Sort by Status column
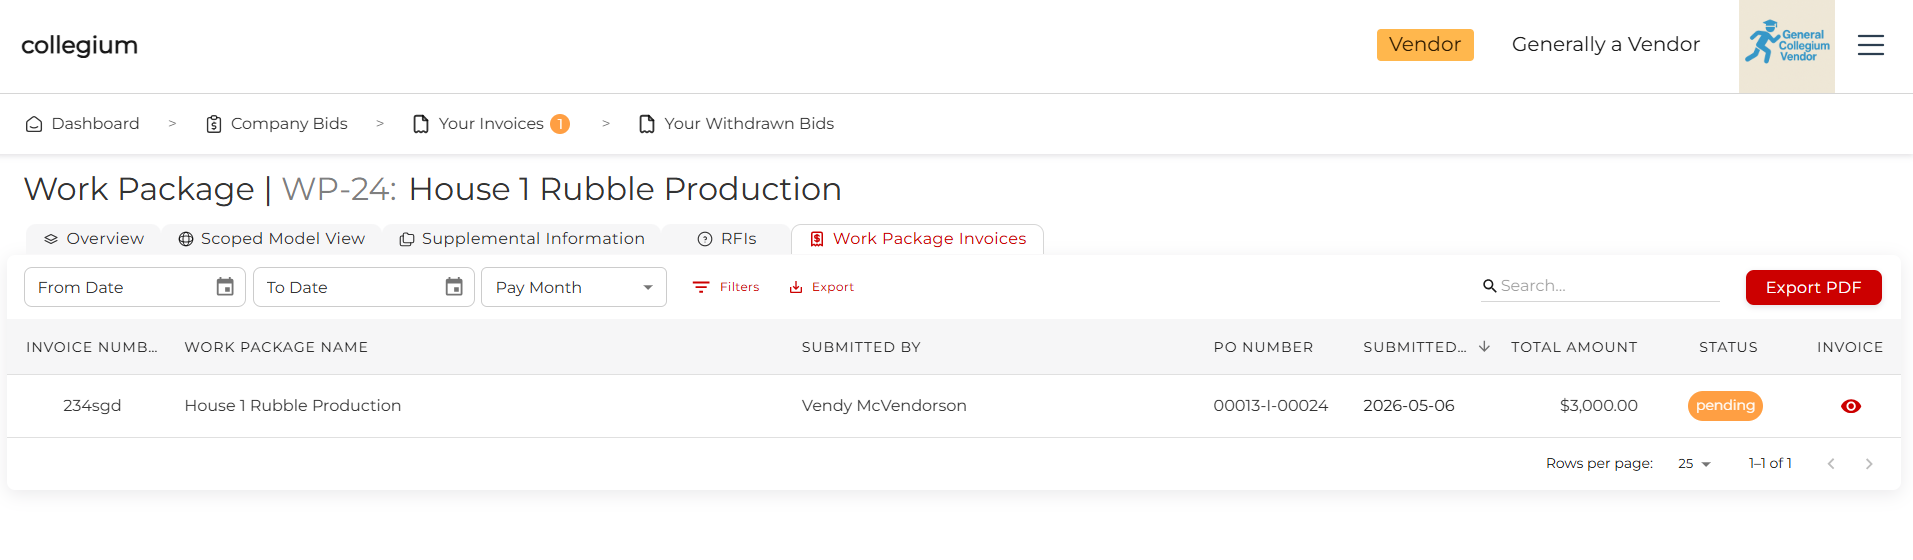Viewport: 1913px width, 560px height. coord(1728,347)
